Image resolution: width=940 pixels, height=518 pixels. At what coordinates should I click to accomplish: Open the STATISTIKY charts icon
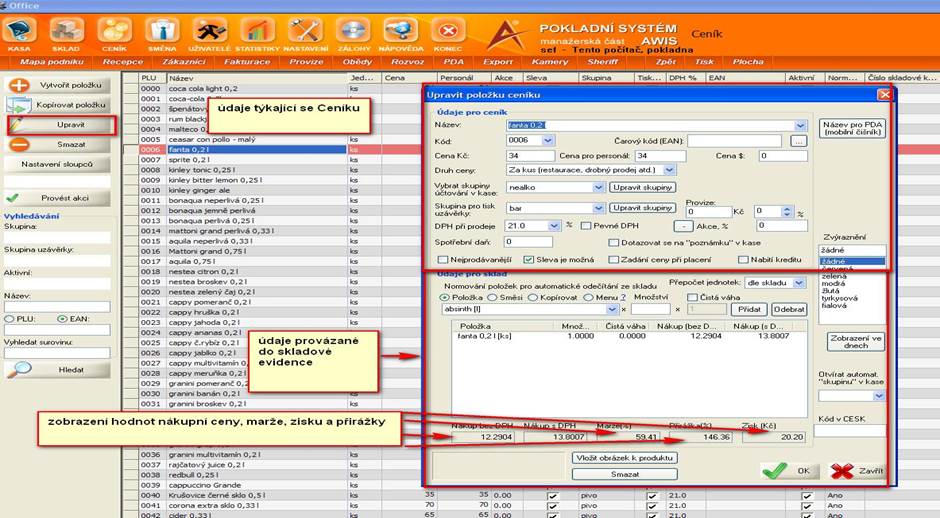click(257, 30)
